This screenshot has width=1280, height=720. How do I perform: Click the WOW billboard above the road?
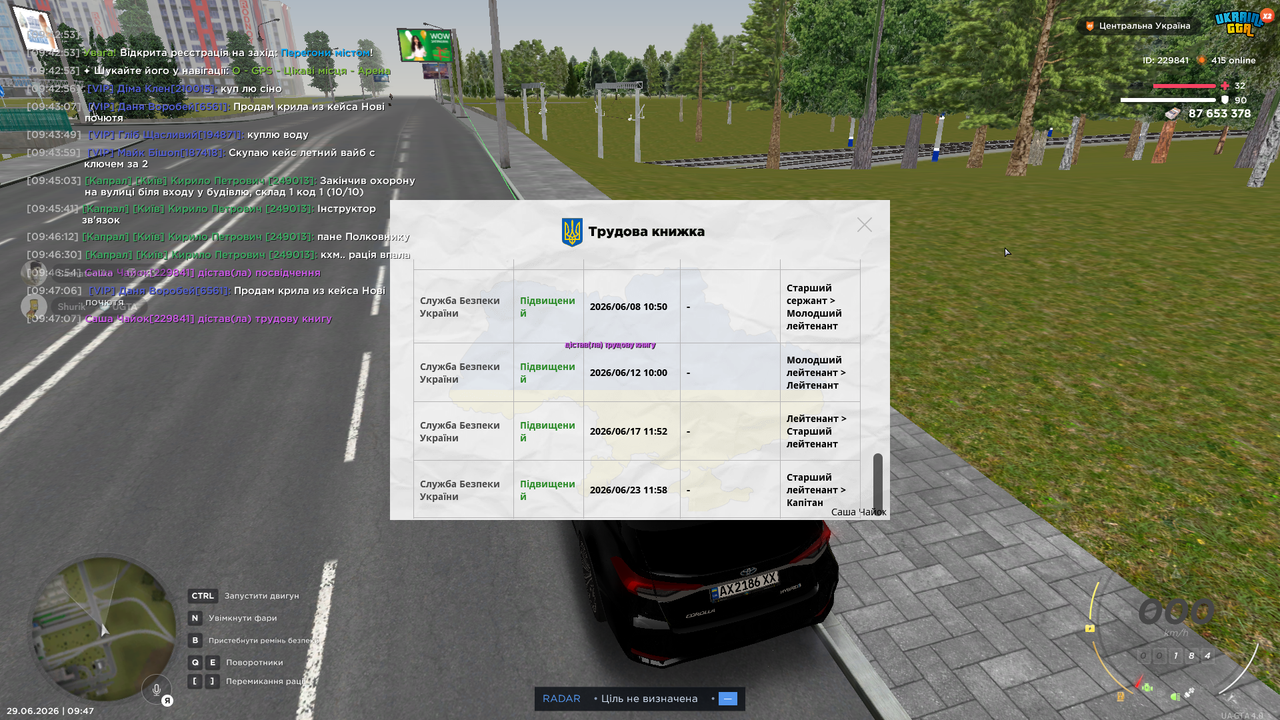426,46
